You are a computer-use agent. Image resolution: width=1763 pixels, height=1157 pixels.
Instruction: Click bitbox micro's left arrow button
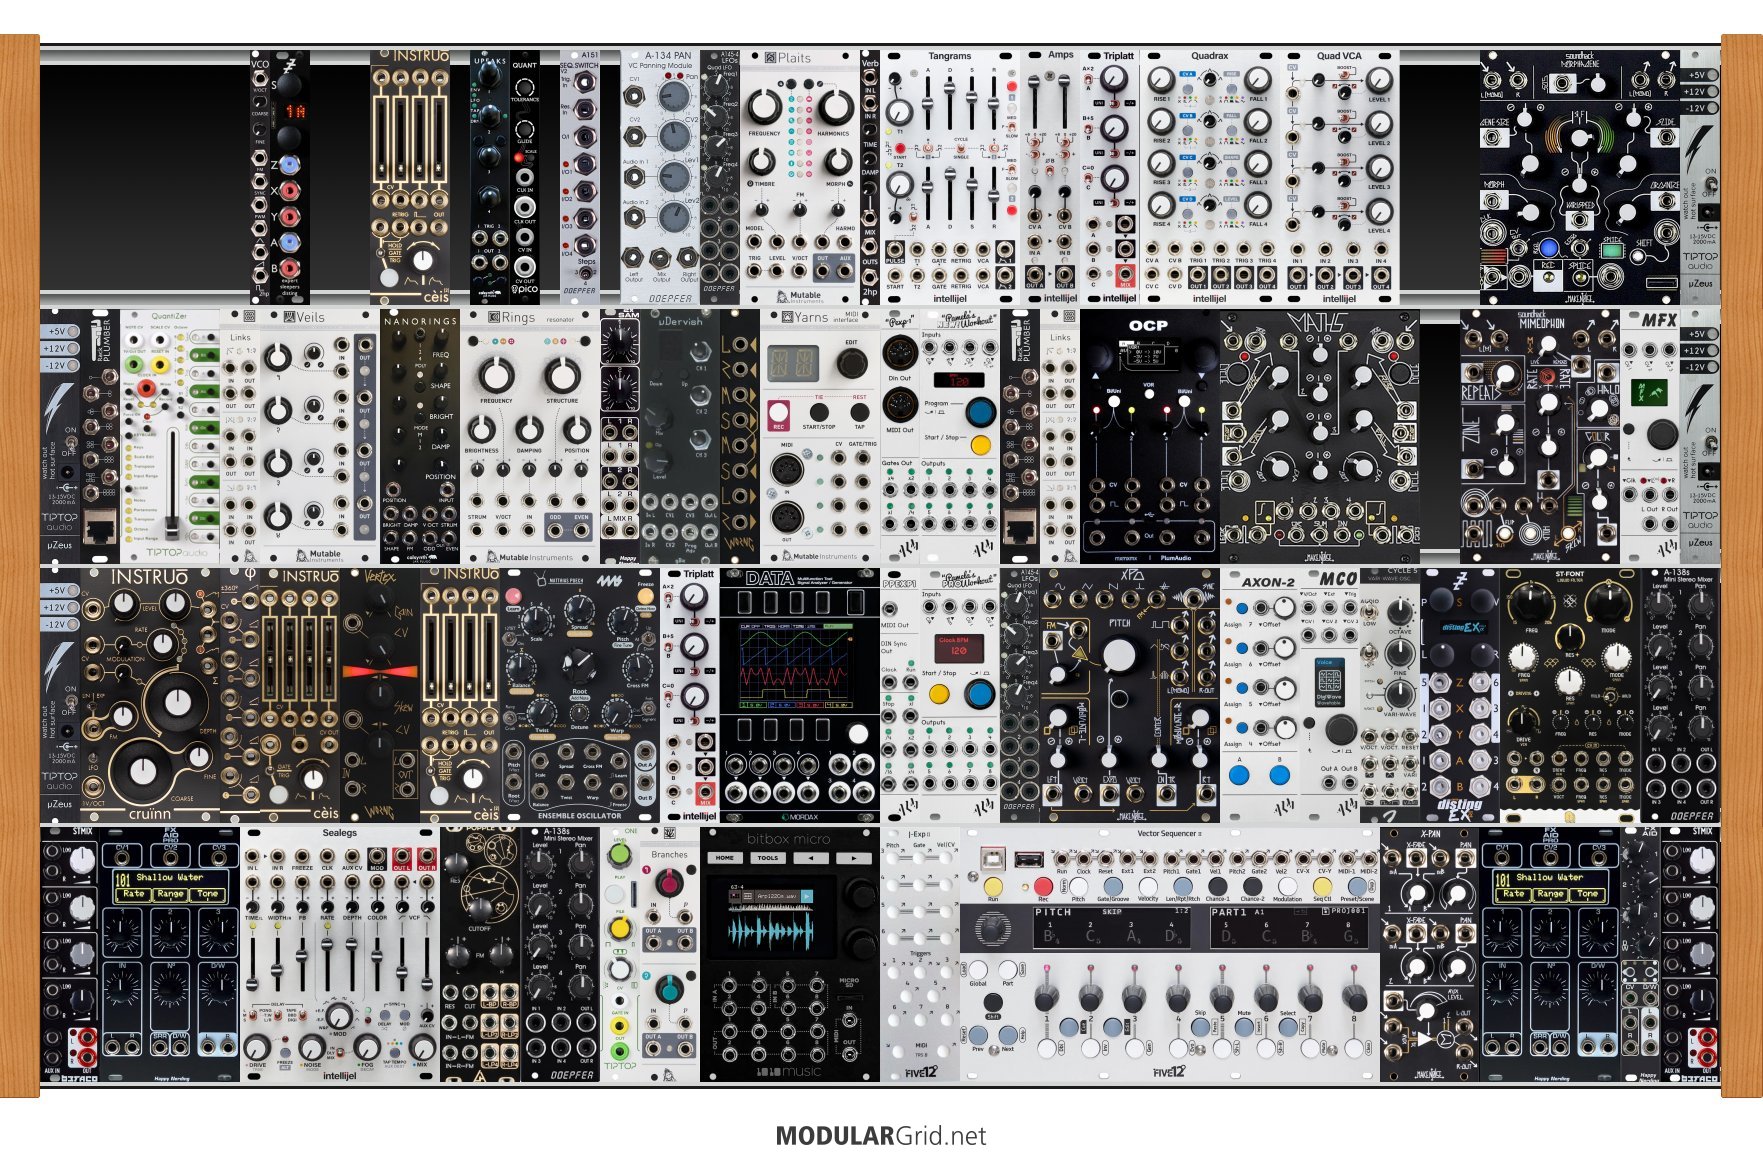811,858
